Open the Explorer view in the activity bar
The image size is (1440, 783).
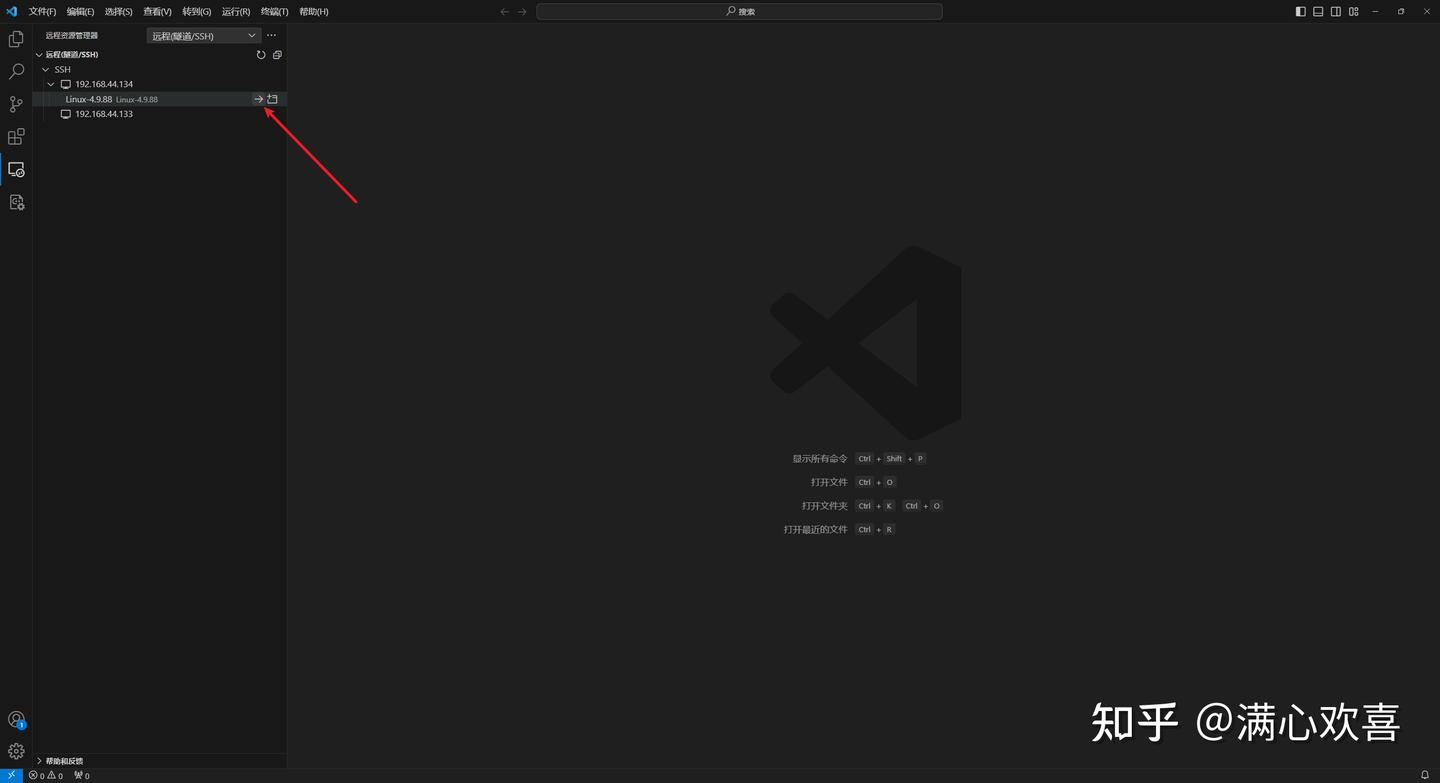pyautogui.click(x=16, y=39)
